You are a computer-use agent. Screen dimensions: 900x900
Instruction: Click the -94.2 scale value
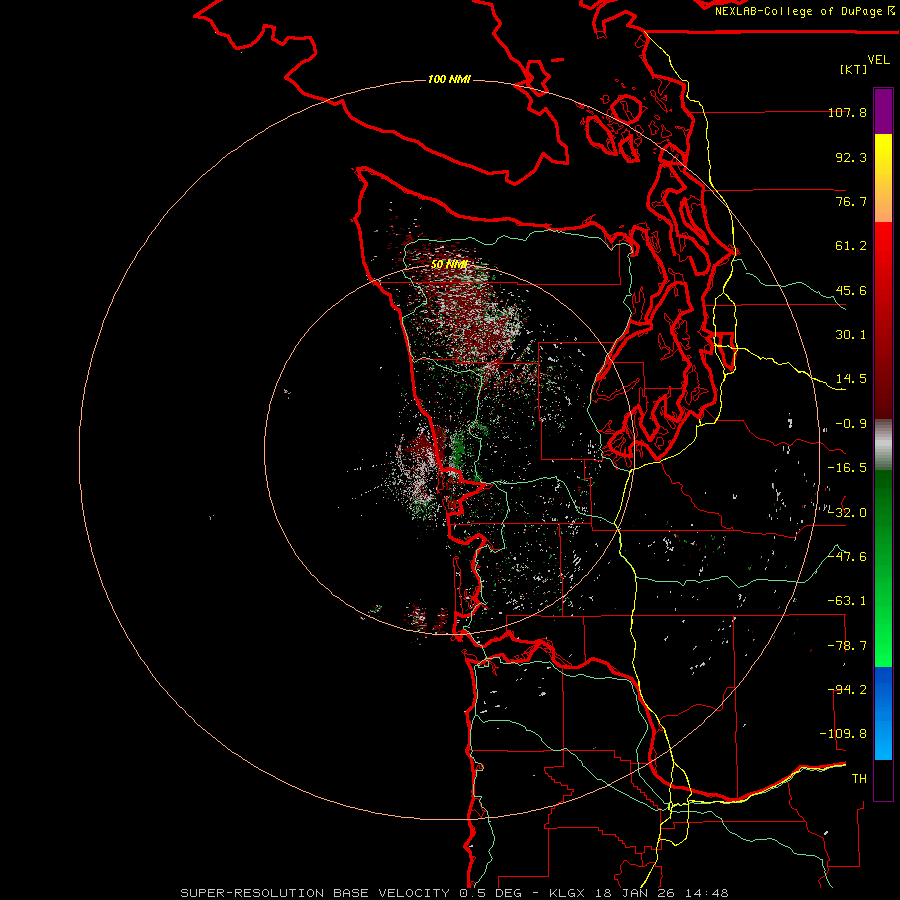coord(847,690)
